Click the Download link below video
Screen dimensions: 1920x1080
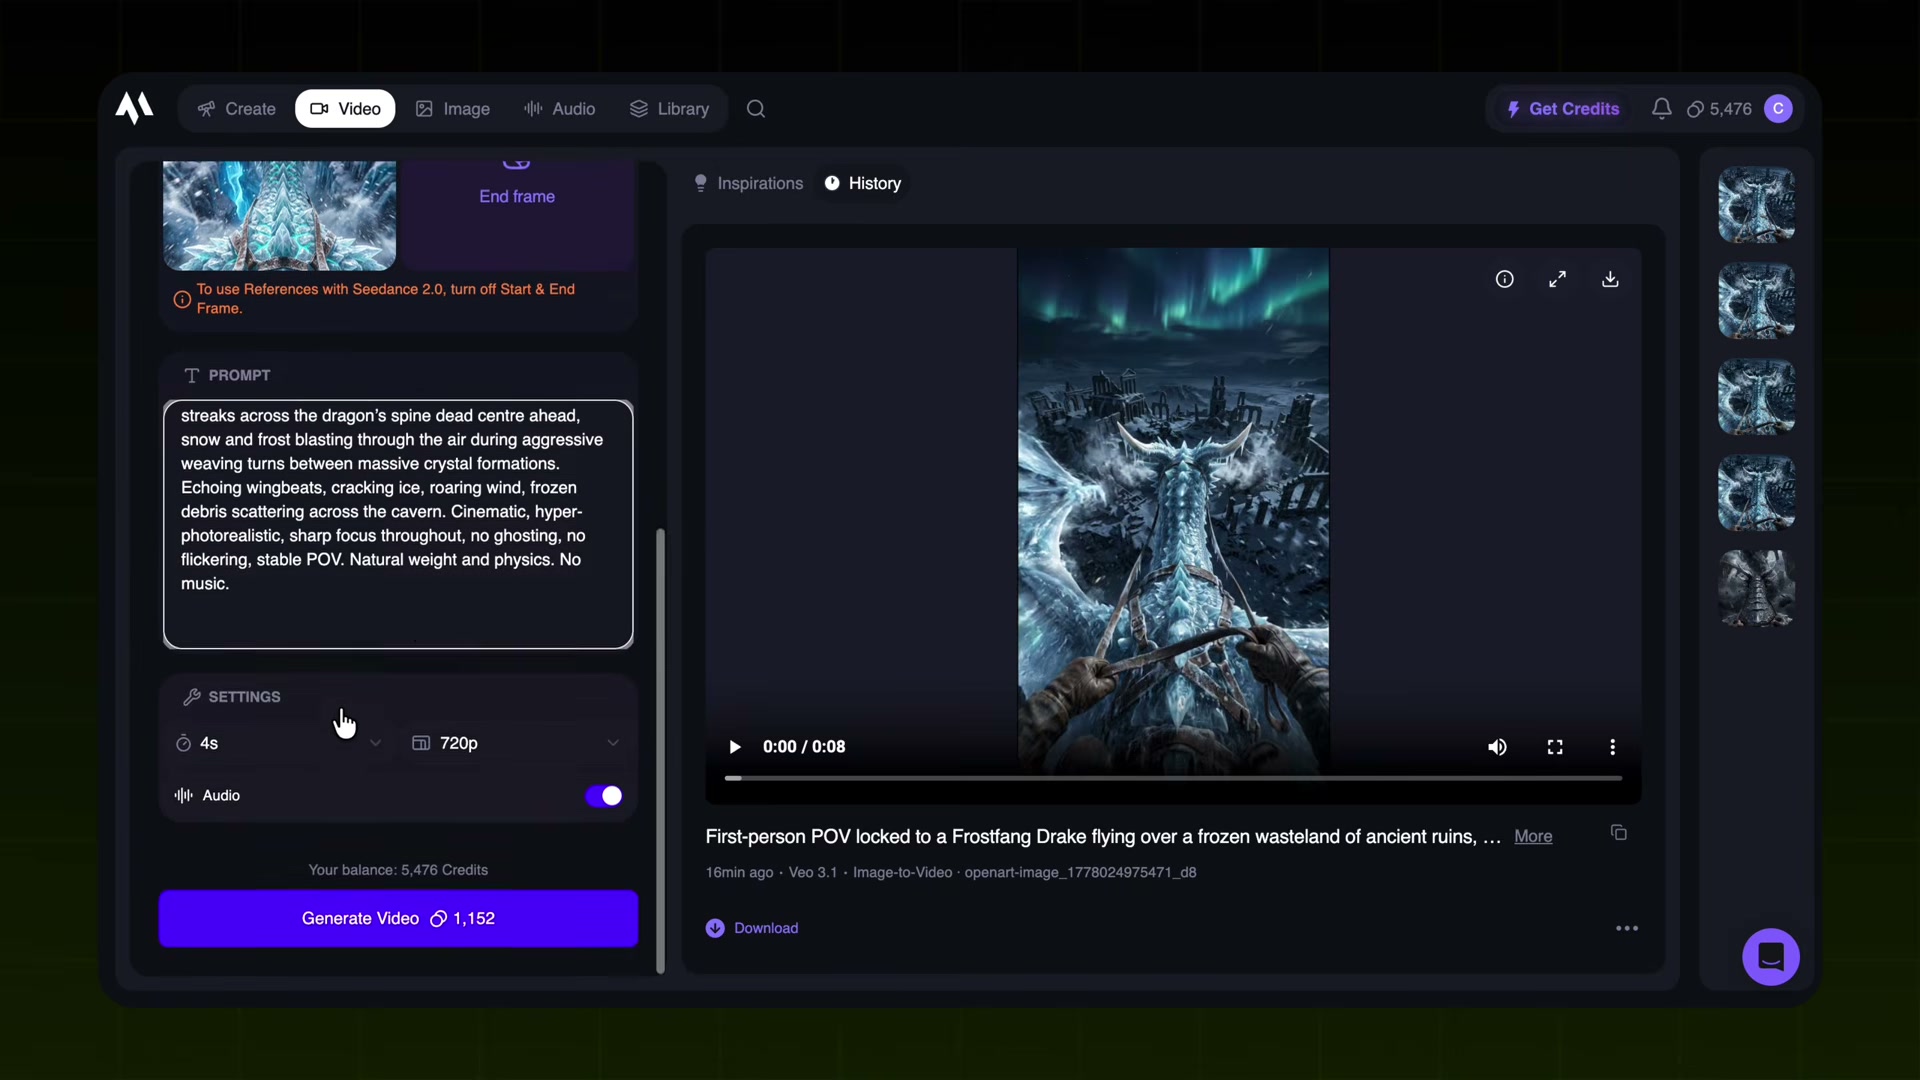point(752,928)
